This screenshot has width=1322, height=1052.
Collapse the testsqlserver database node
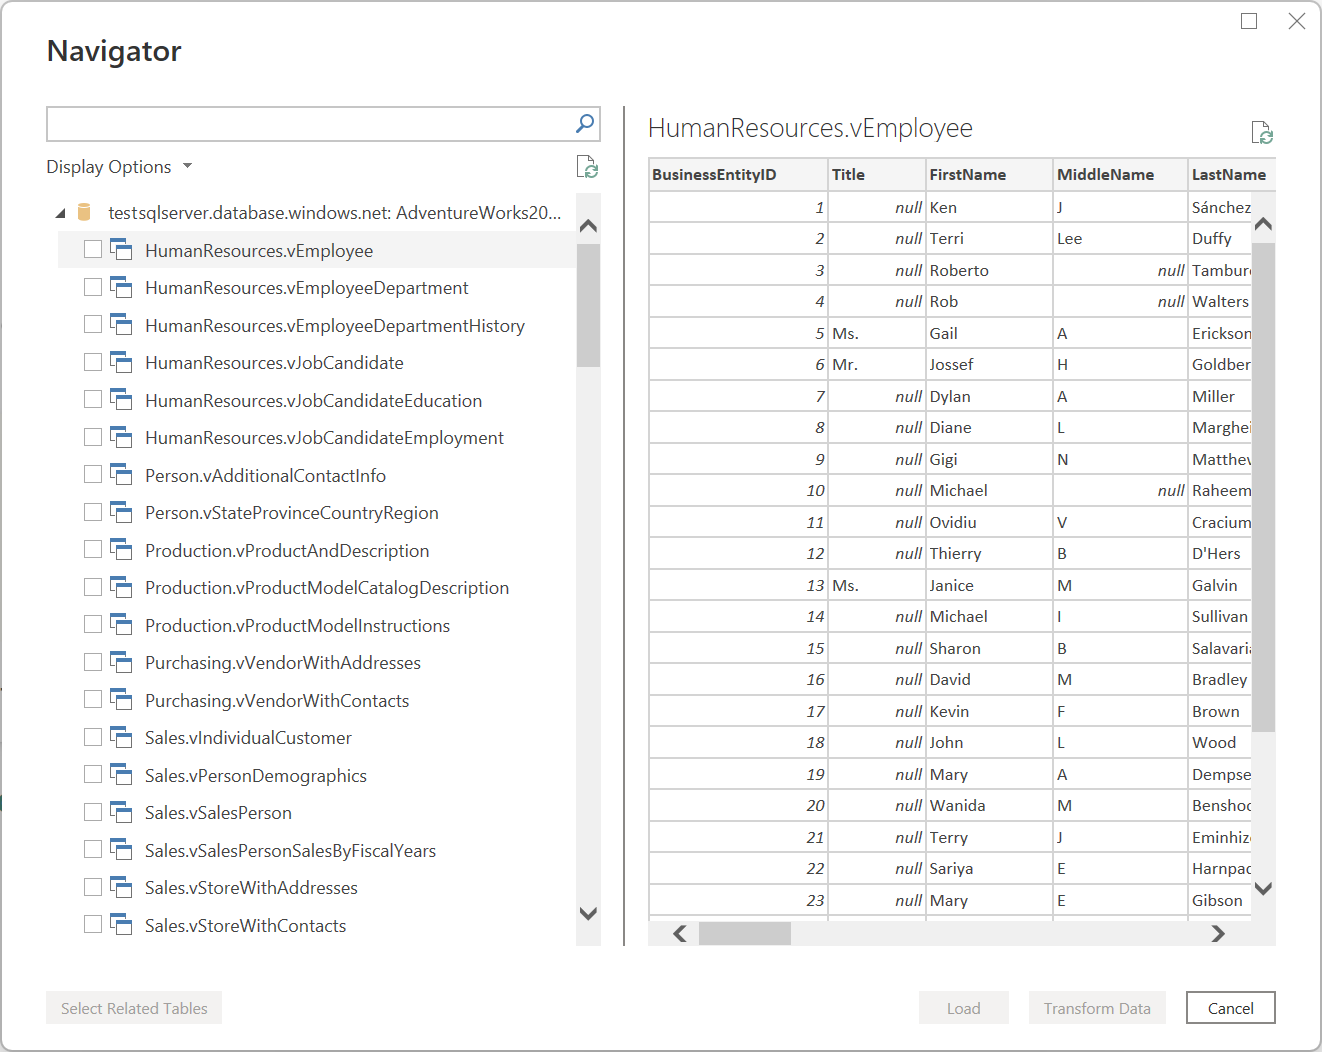click(x=60, y=213)
